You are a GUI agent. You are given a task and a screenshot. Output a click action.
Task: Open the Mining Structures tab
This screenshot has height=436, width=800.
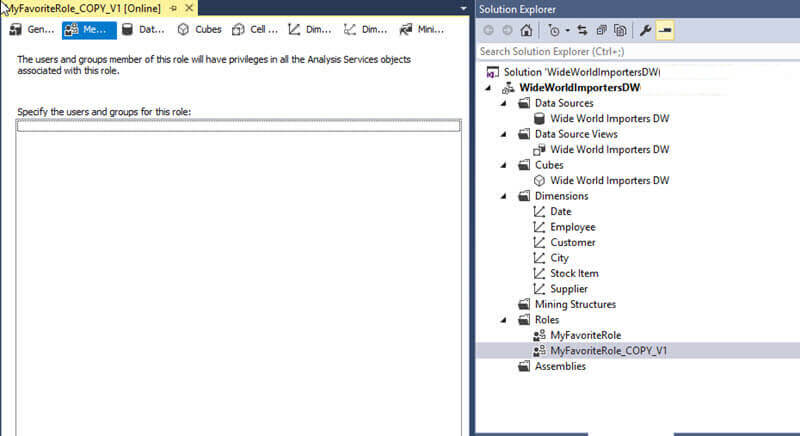(422, 30)
